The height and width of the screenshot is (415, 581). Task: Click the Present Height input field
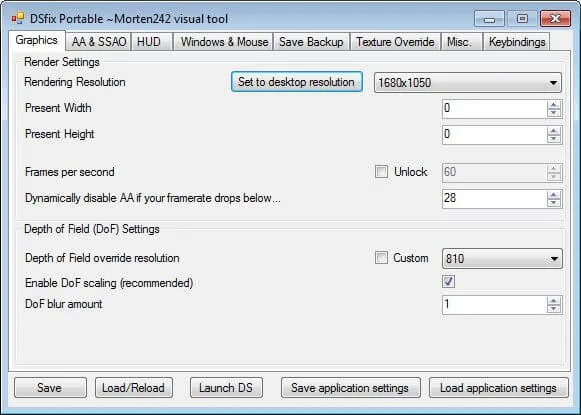[x=495, y=135]
